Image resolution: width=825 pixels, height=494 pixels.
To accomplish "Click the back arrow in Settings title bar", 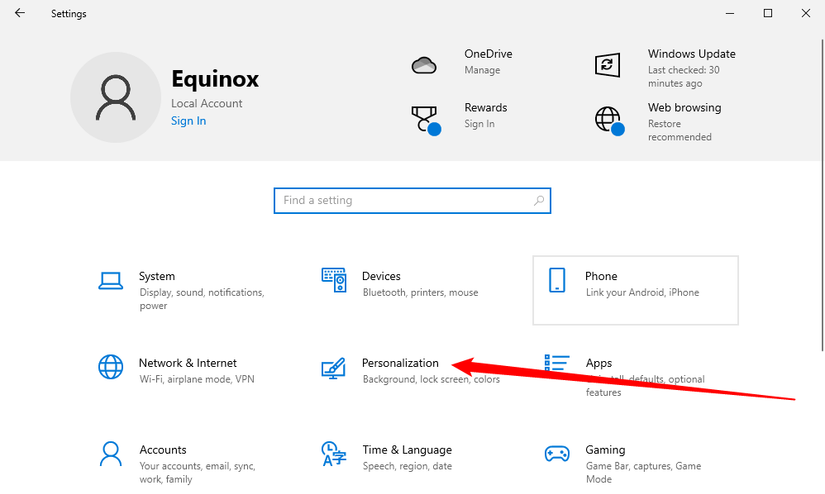I will [x=20, y=13].
